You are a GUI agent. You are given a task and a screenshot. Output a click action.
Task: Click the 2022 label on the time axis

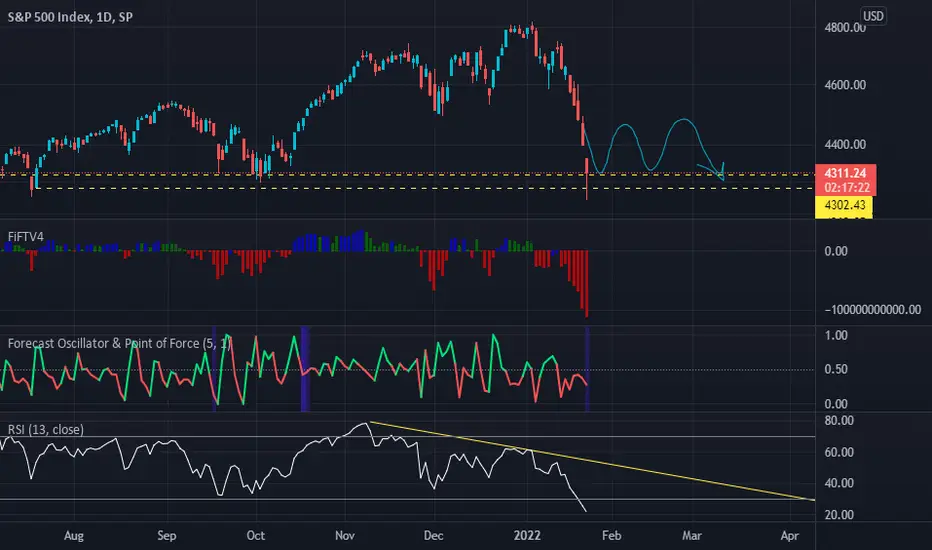527,536
